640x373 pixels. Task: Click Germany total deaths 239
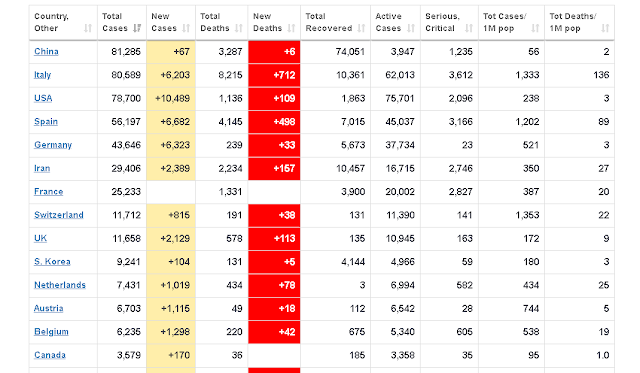[234, 145]
